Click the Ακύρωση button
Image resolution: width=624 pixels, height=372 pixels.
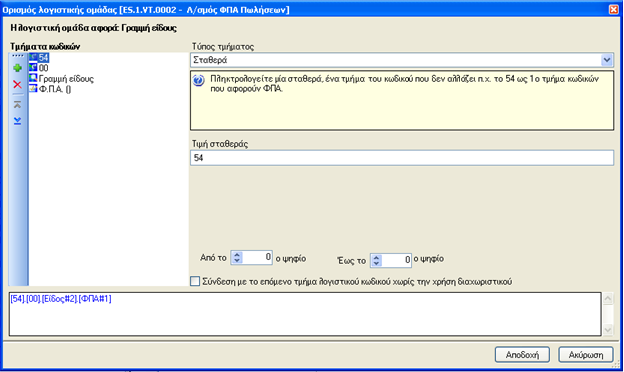click(586, 354)
